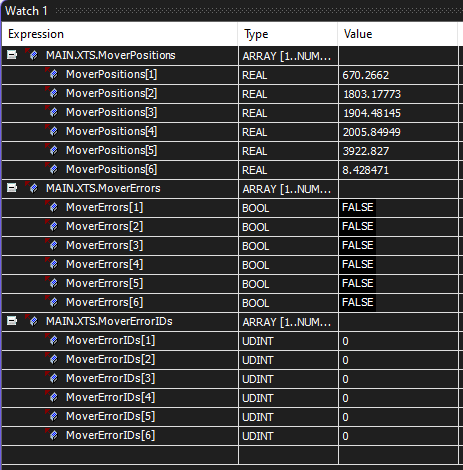Select the MoverPositions[4] row name
463x470 pixels.
111,131
